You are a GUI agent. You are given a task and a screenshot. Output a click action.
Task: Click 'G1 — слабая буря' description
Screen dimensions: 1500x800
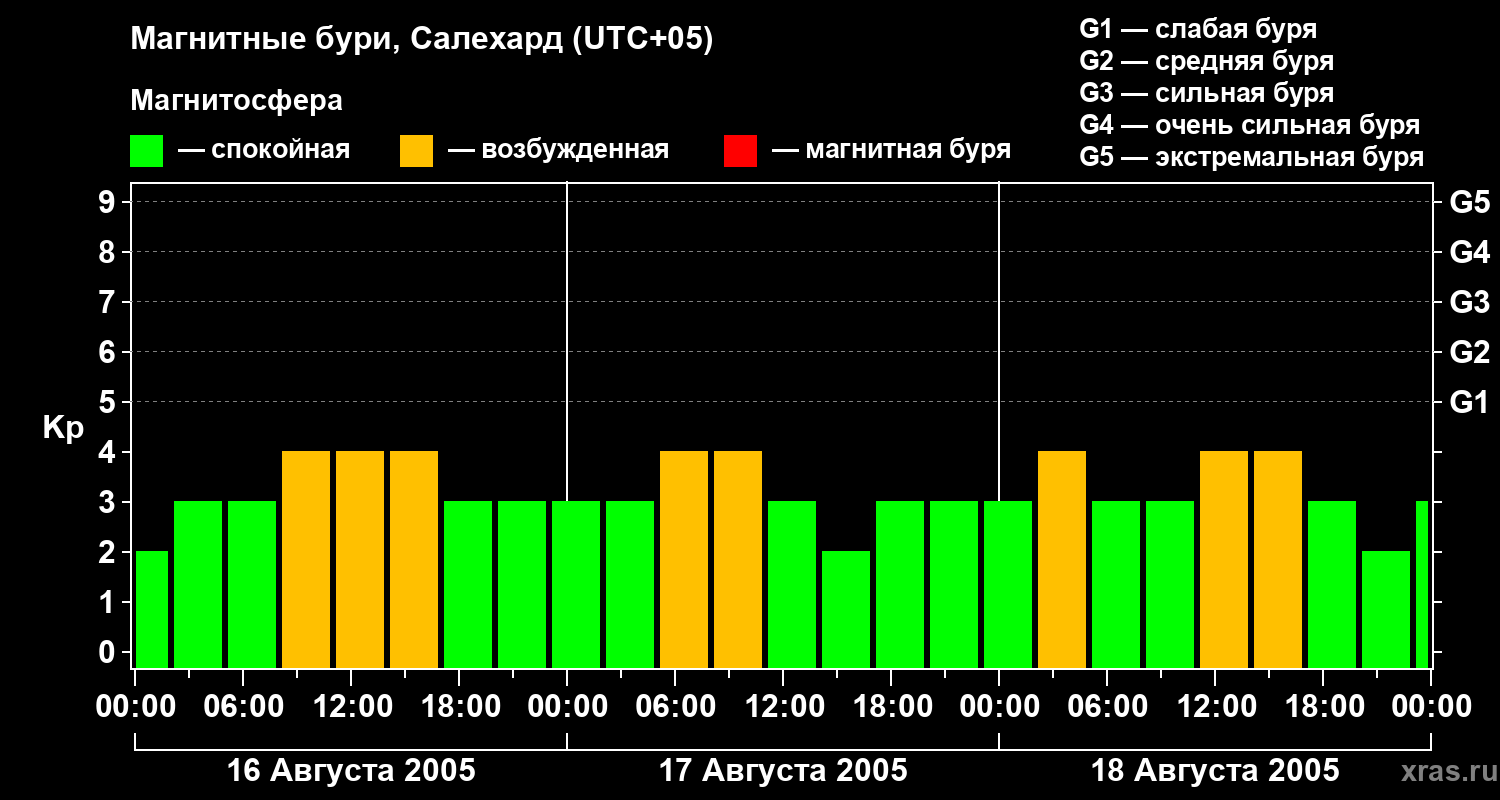(x=1198, y=29)
